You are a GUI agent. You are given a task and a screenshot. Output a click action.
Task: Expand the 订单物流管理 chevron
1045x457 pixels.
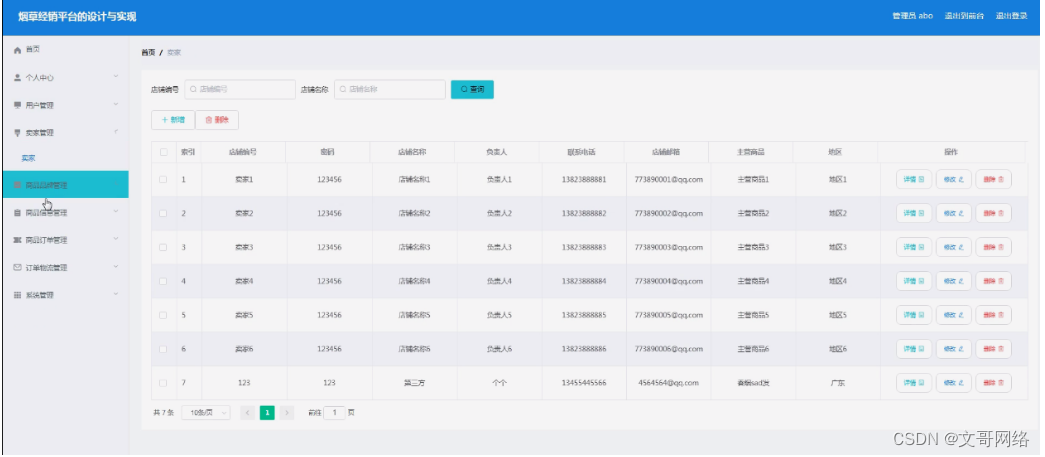click(116, 267)
